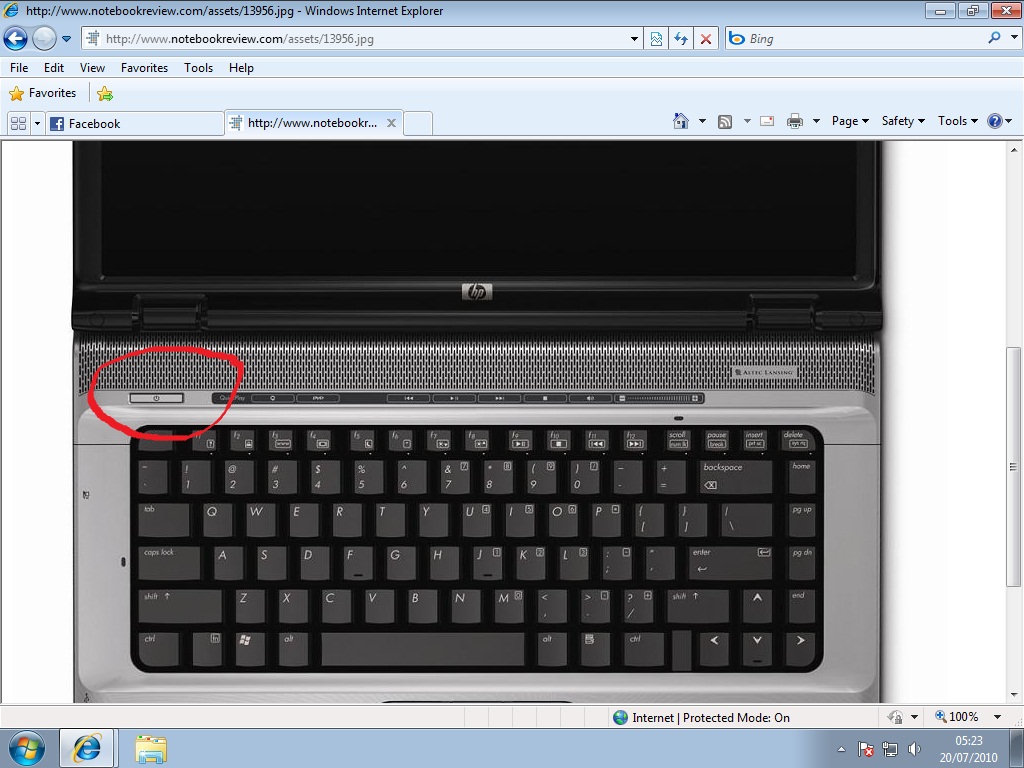Open the File menu
Viewport: 1024px width, 768px height.
click(19, 68)
